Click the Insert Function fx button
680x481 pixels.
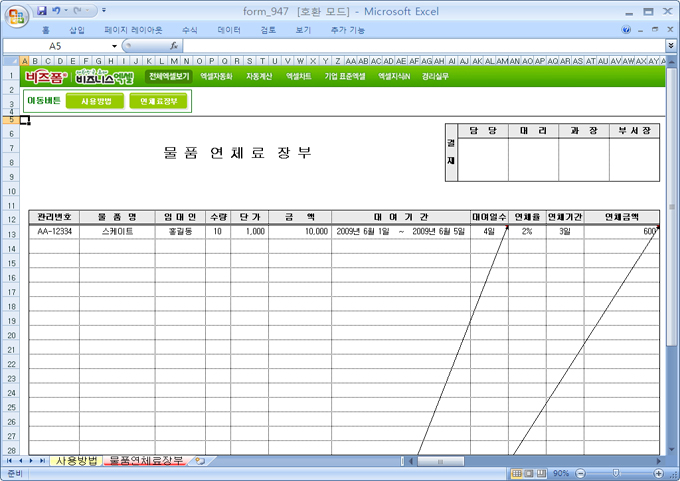click(174, 46)
